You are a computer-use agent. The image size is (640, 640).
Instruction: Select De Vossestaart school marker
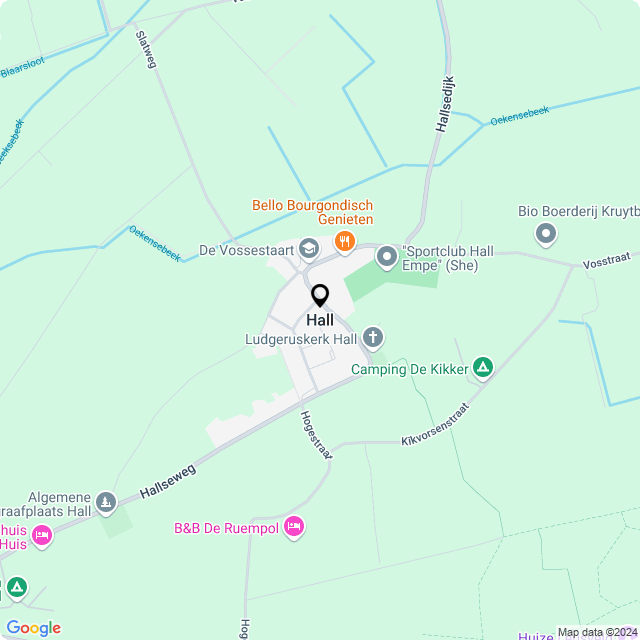[x=309, y=250]
